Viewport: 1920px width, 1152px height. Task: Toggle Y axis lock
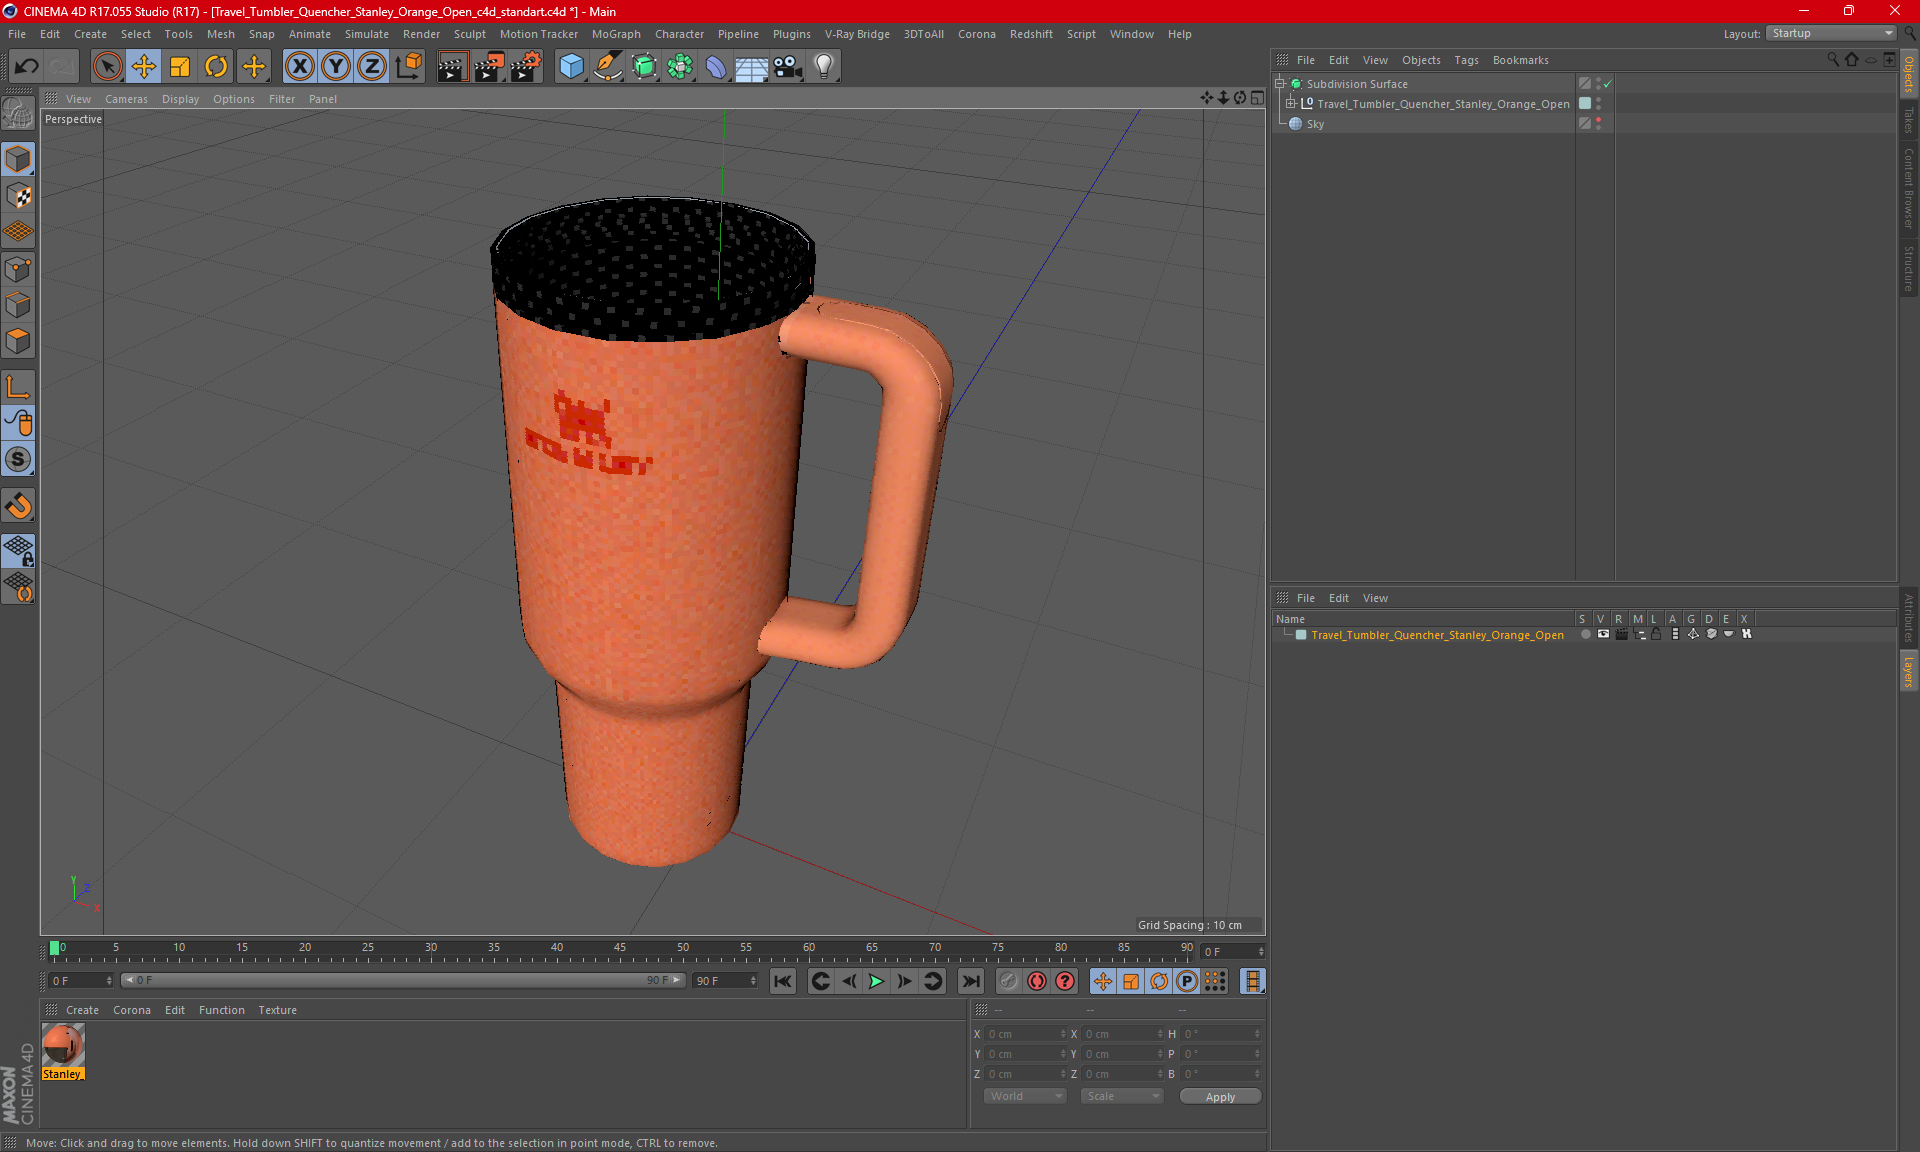click(x=336, y=66)
